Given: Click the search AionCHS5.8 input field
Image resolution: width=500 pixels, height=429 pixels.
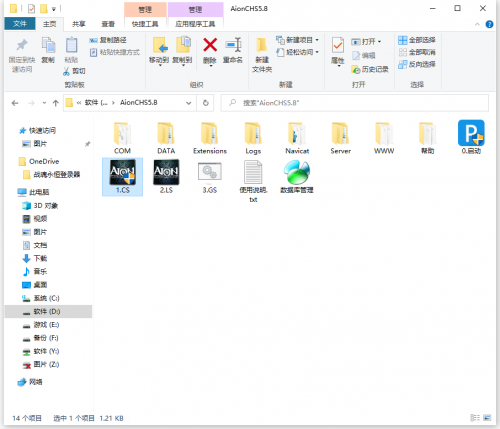Looking at the screenshot, I should [x=355, y=103].
